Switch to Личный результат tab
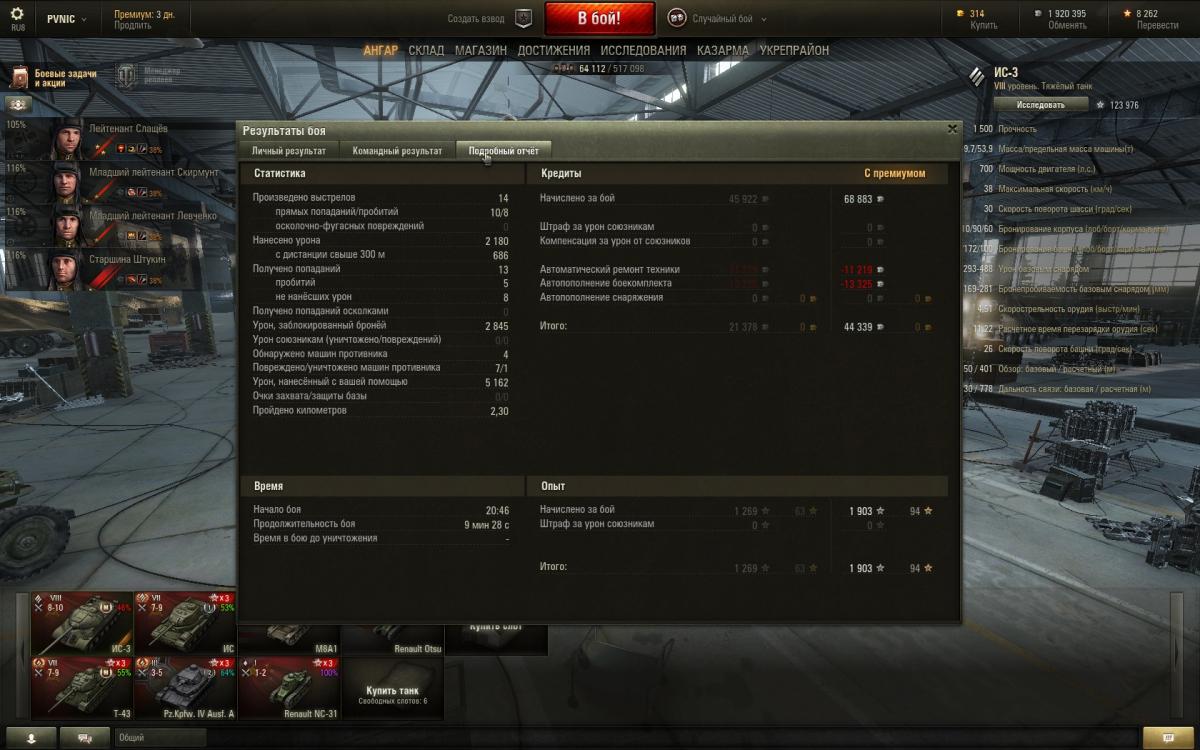 click(x=289, y=151)
